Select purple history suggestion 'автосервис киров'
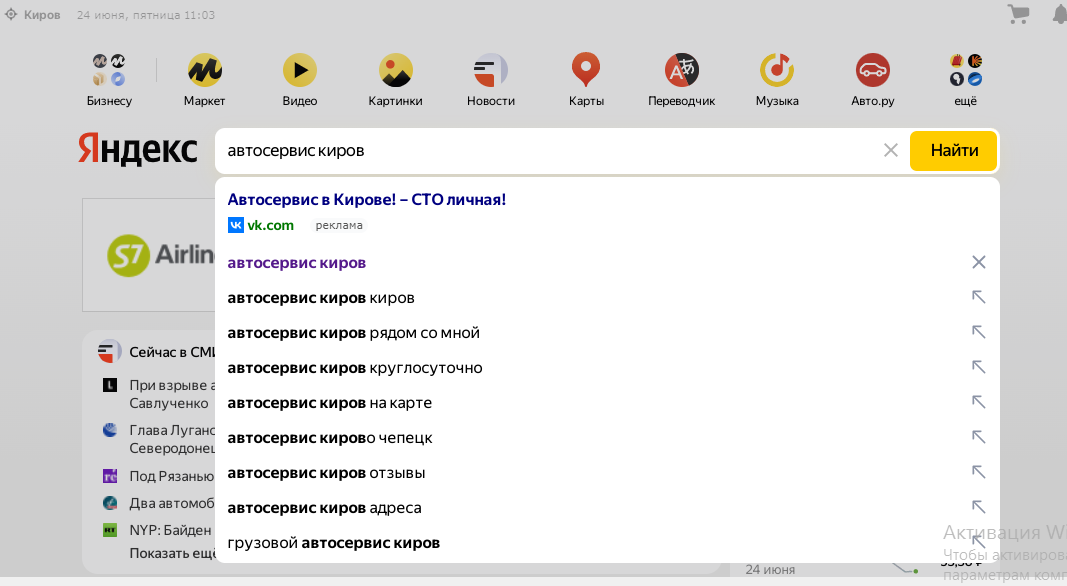The width and height of the screenshot is (1067, 586). pyautogui.click(x=297, y=263)
